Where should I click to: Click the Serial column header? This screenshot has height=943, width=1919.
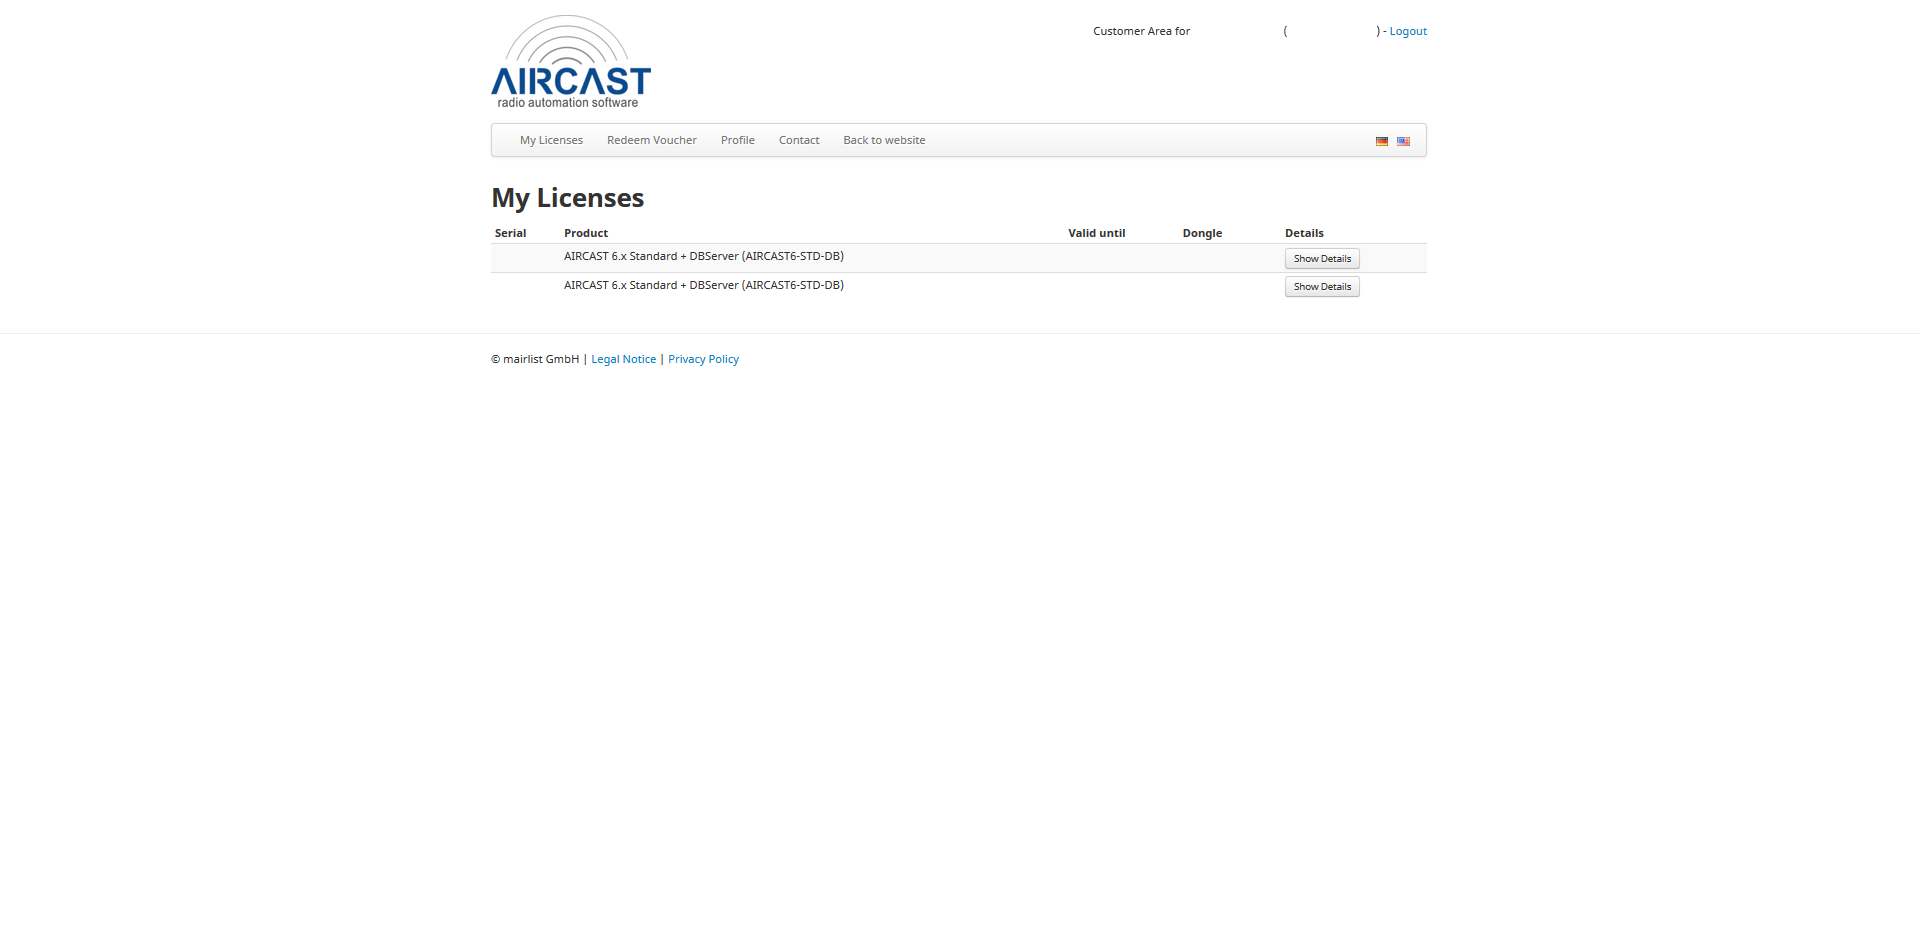click(510, 233)
